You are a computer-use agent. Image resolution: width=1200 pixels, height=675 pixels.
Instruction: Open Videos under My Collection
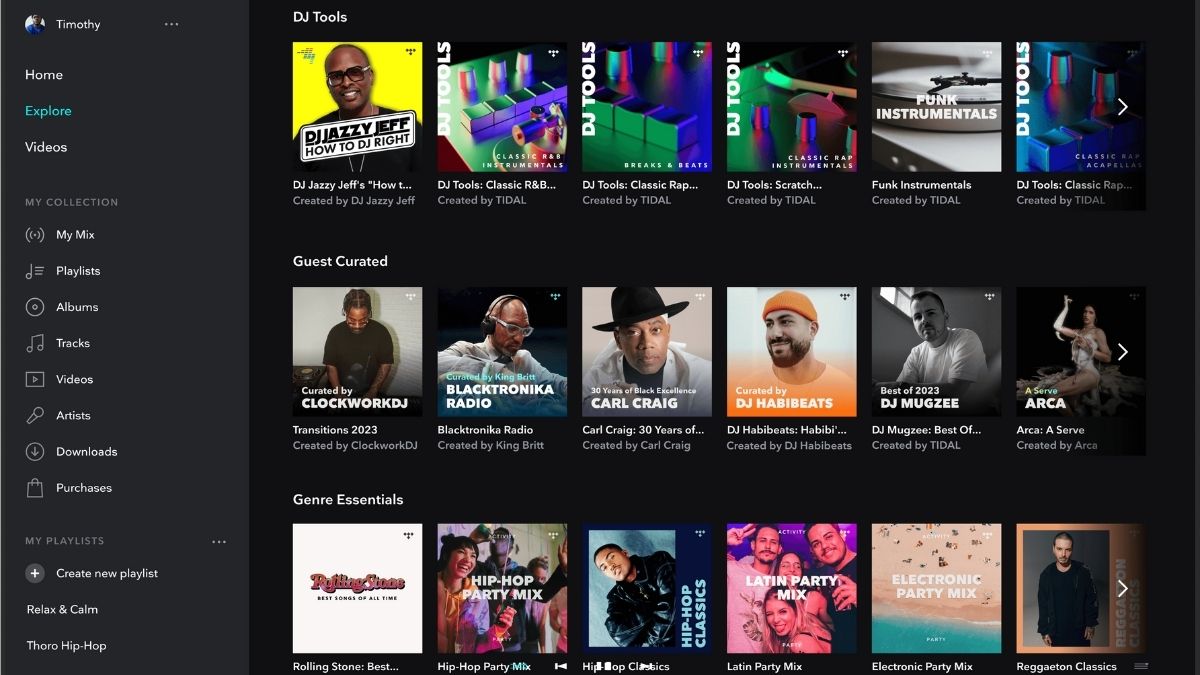[74, 380]
